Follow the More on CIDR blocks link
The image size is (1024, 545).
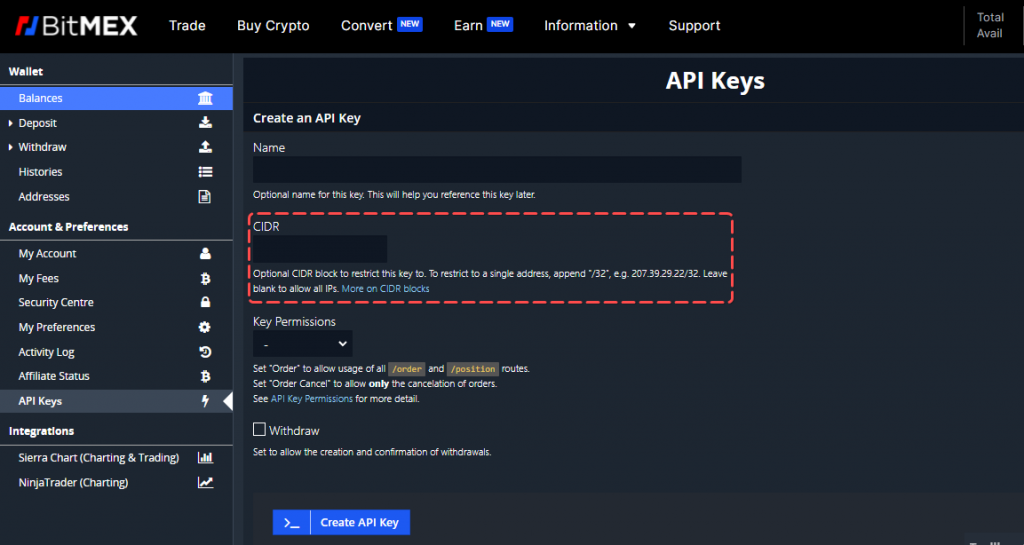click(385, 288)
